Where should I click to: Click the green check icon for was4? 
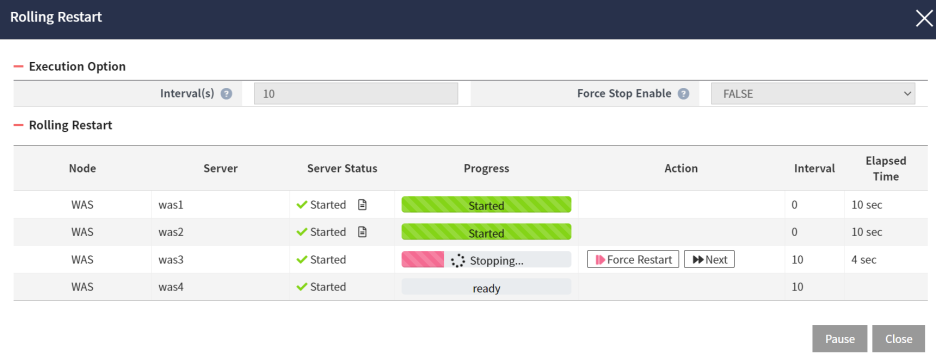[x=302, y=287]
